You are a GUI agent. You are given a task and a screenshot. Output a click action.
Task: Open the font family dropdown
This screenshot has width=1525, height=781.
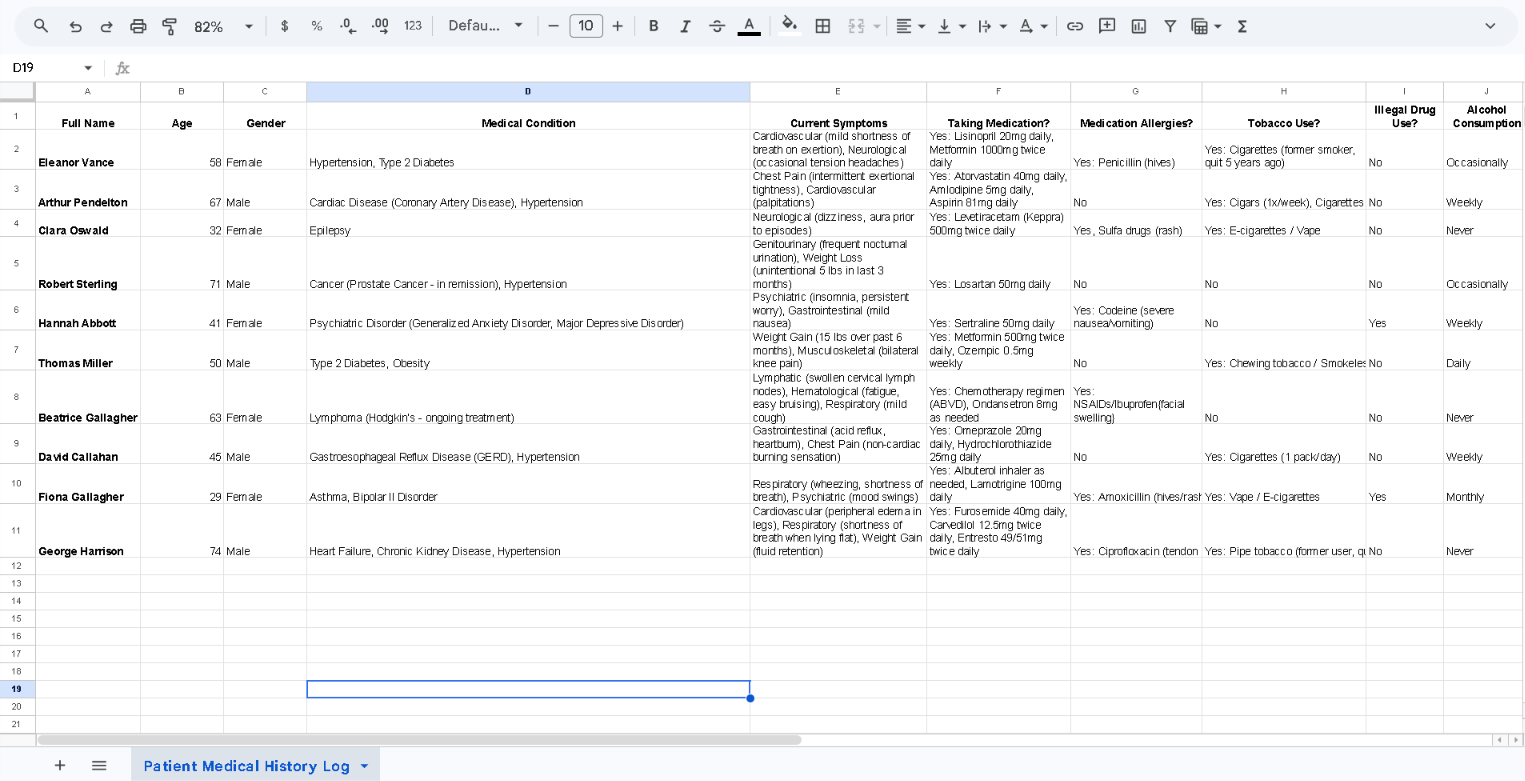pos(485,26)
